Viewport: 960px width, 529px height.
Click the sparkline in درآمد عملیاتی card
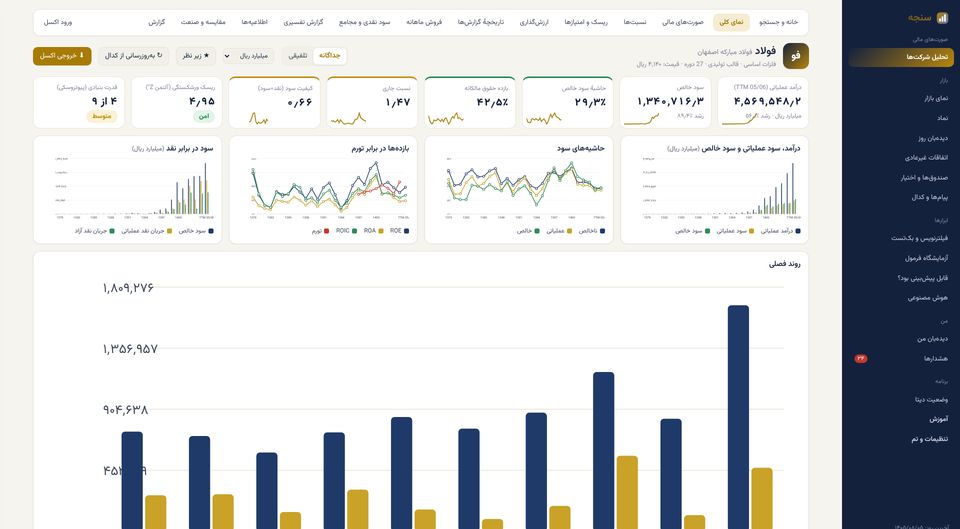(x=740, y=119)
